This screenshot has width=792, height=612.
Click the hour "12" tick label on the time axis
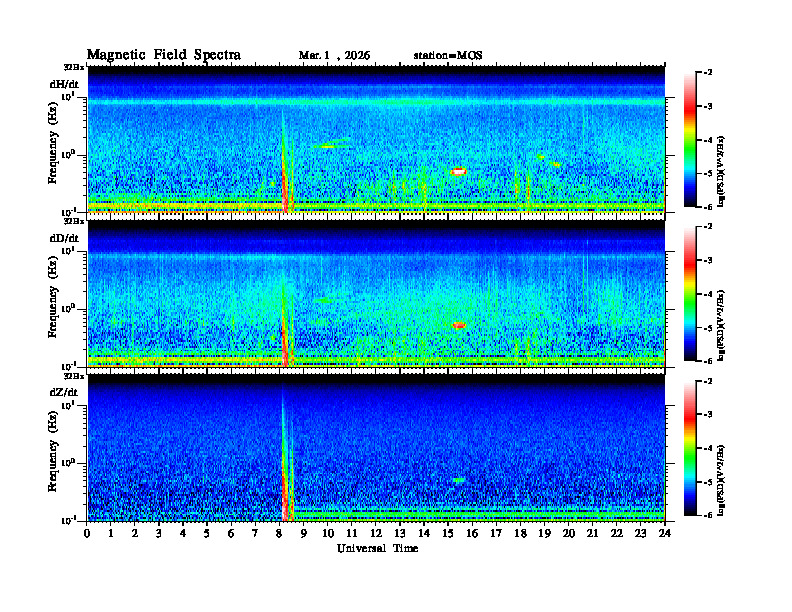pos(376,534)
